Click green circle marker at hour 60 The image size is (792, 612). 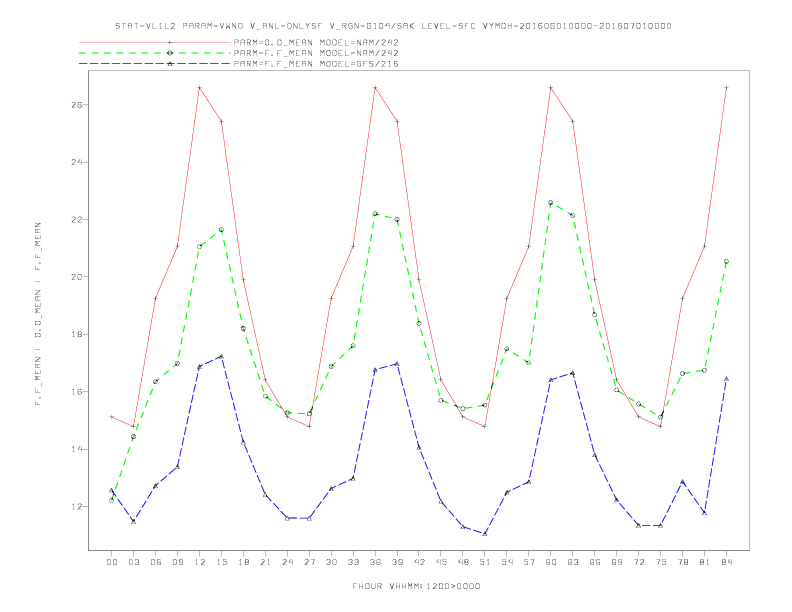551,202
